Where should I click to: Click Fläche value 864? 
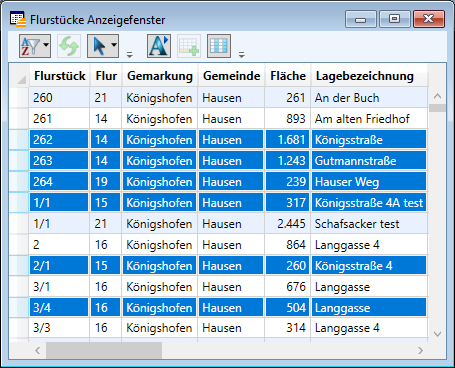click(288, 245)
